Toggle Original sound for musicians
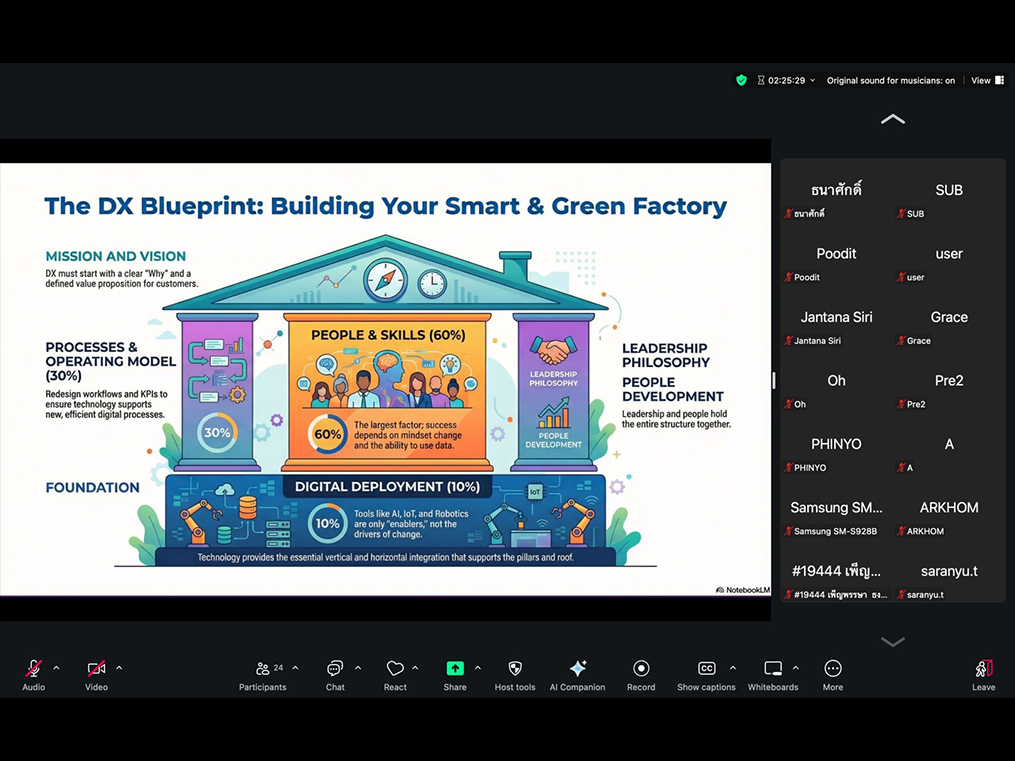 tap(890, 81)
